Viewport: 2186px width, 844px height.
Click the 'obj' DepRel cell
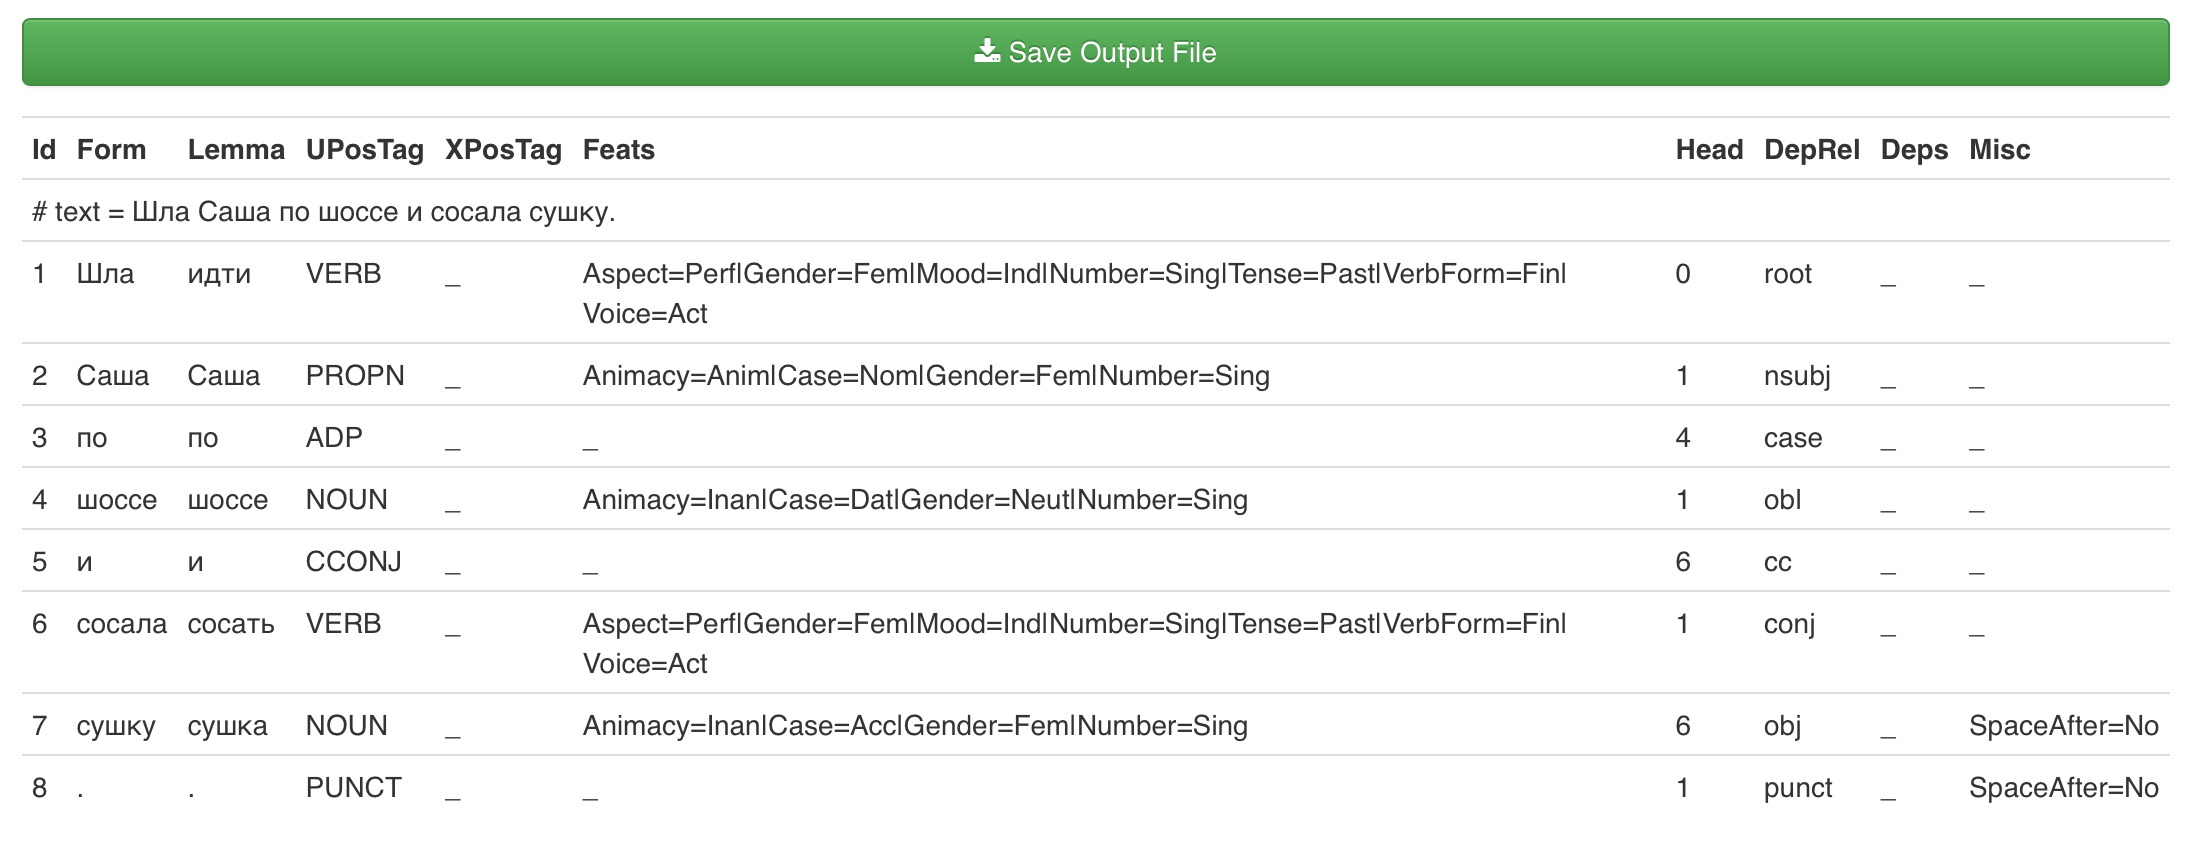coord(1782,726)
